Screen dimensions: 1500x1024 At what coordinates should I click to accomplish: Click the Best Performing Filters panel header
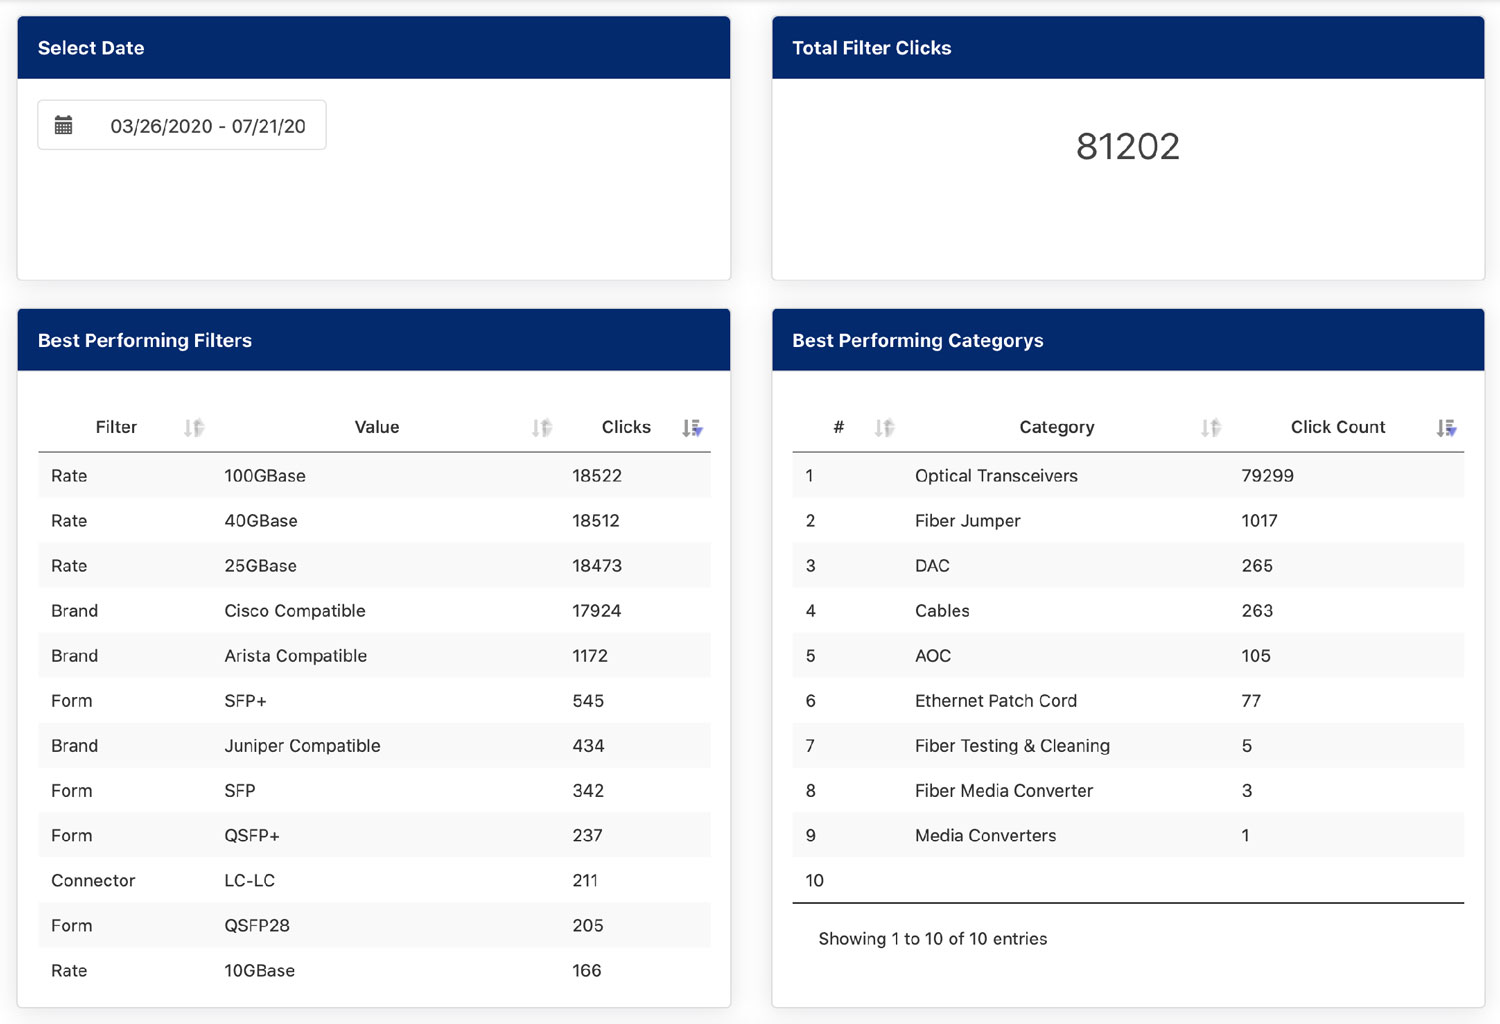tap(374, 340)
